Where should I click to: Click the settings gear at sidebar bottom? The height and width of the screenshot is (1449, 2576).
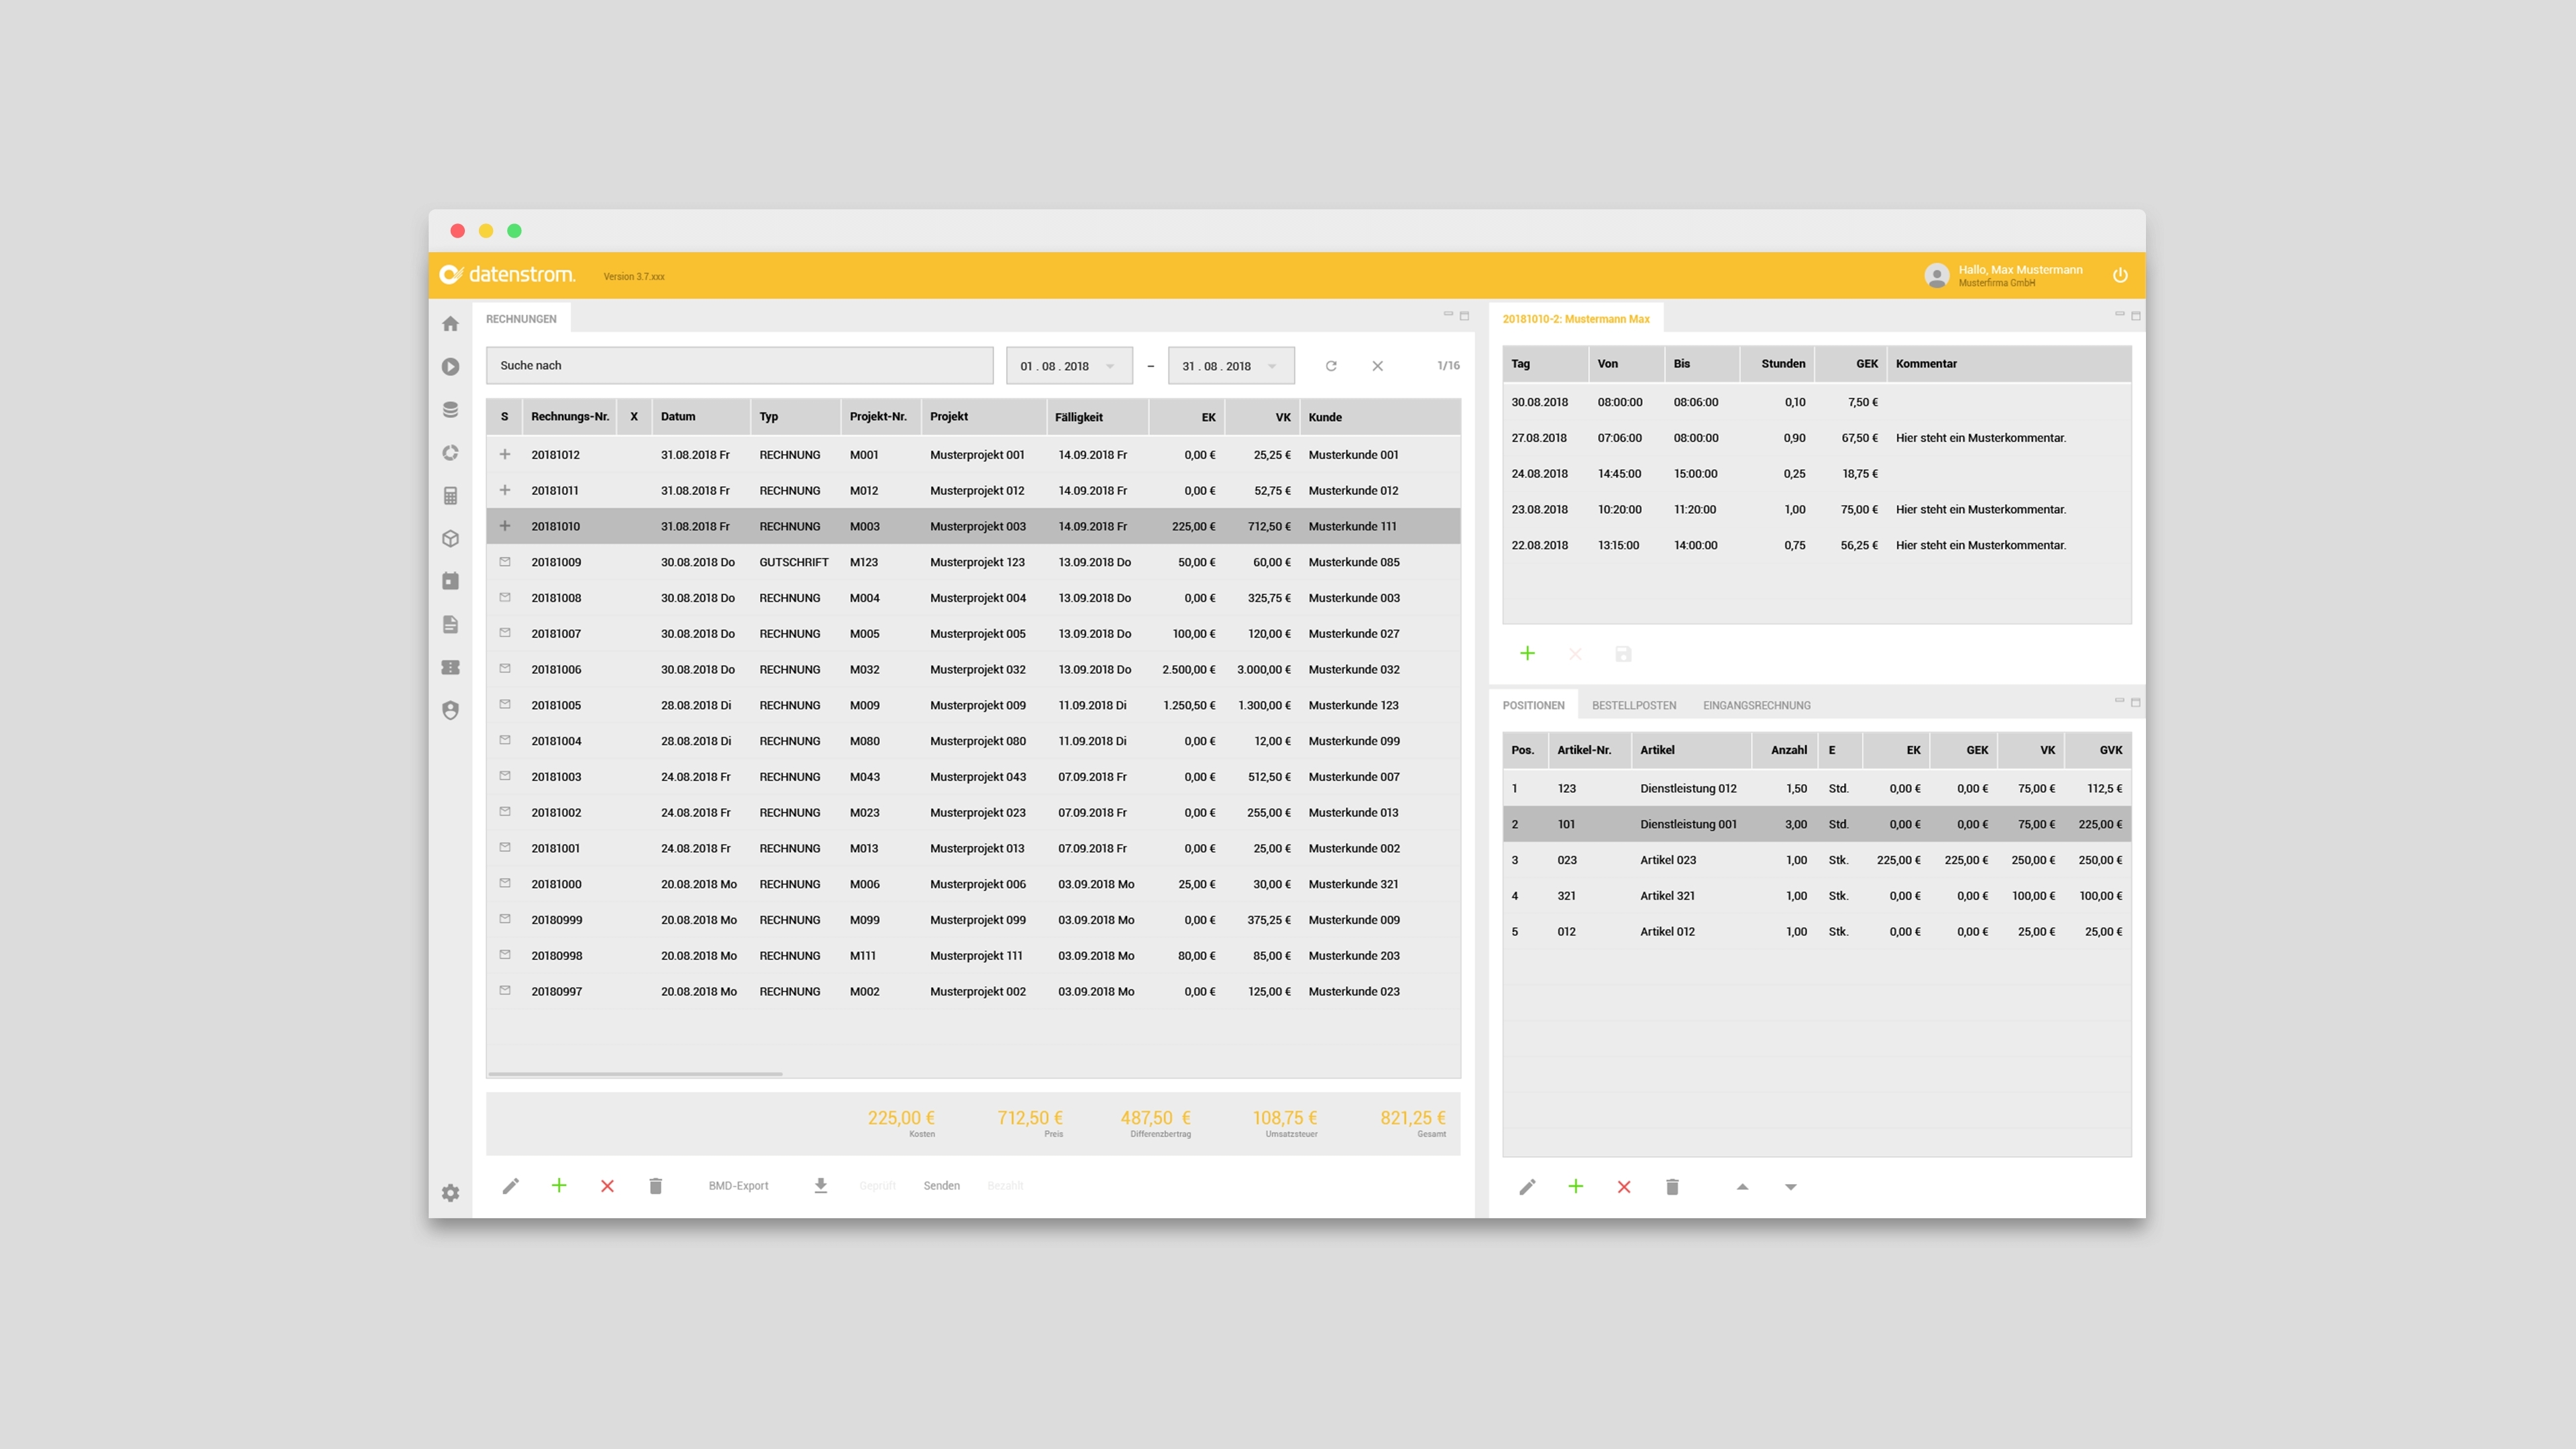(450, 1193)
